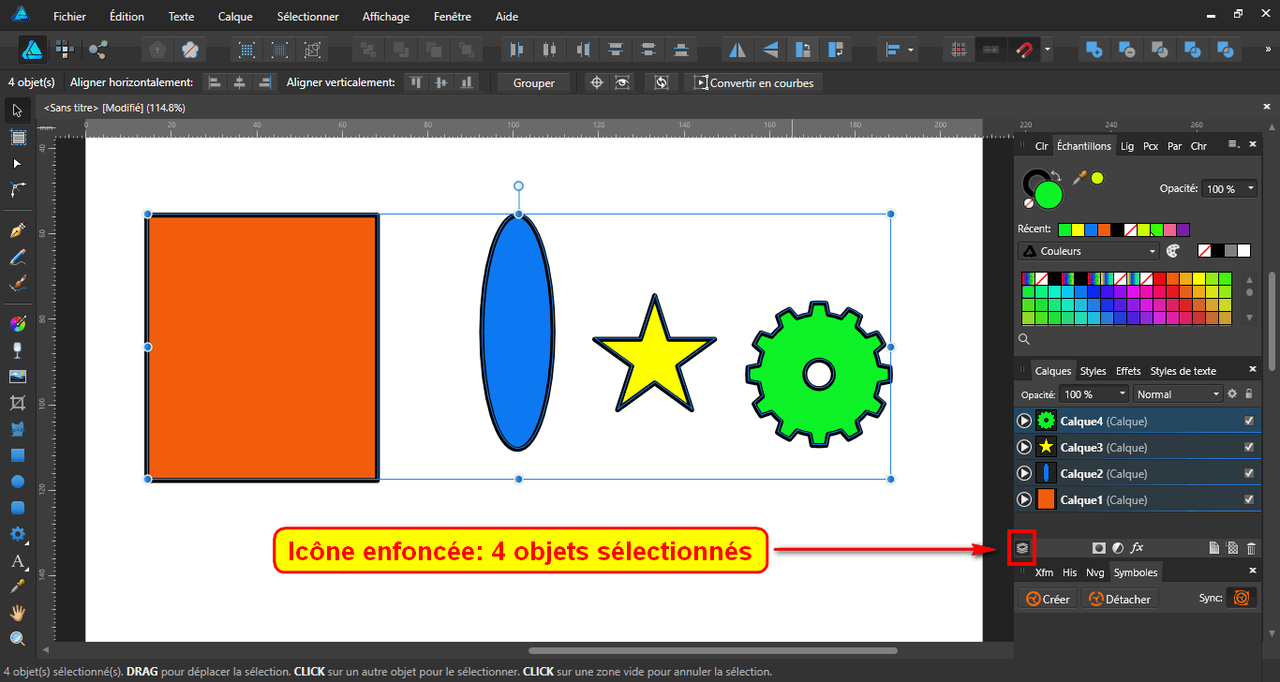The width and height of the screenshot is (1280, 682).
Task: Apply the Add boolean operation
Action: [x=1094, y=49]
